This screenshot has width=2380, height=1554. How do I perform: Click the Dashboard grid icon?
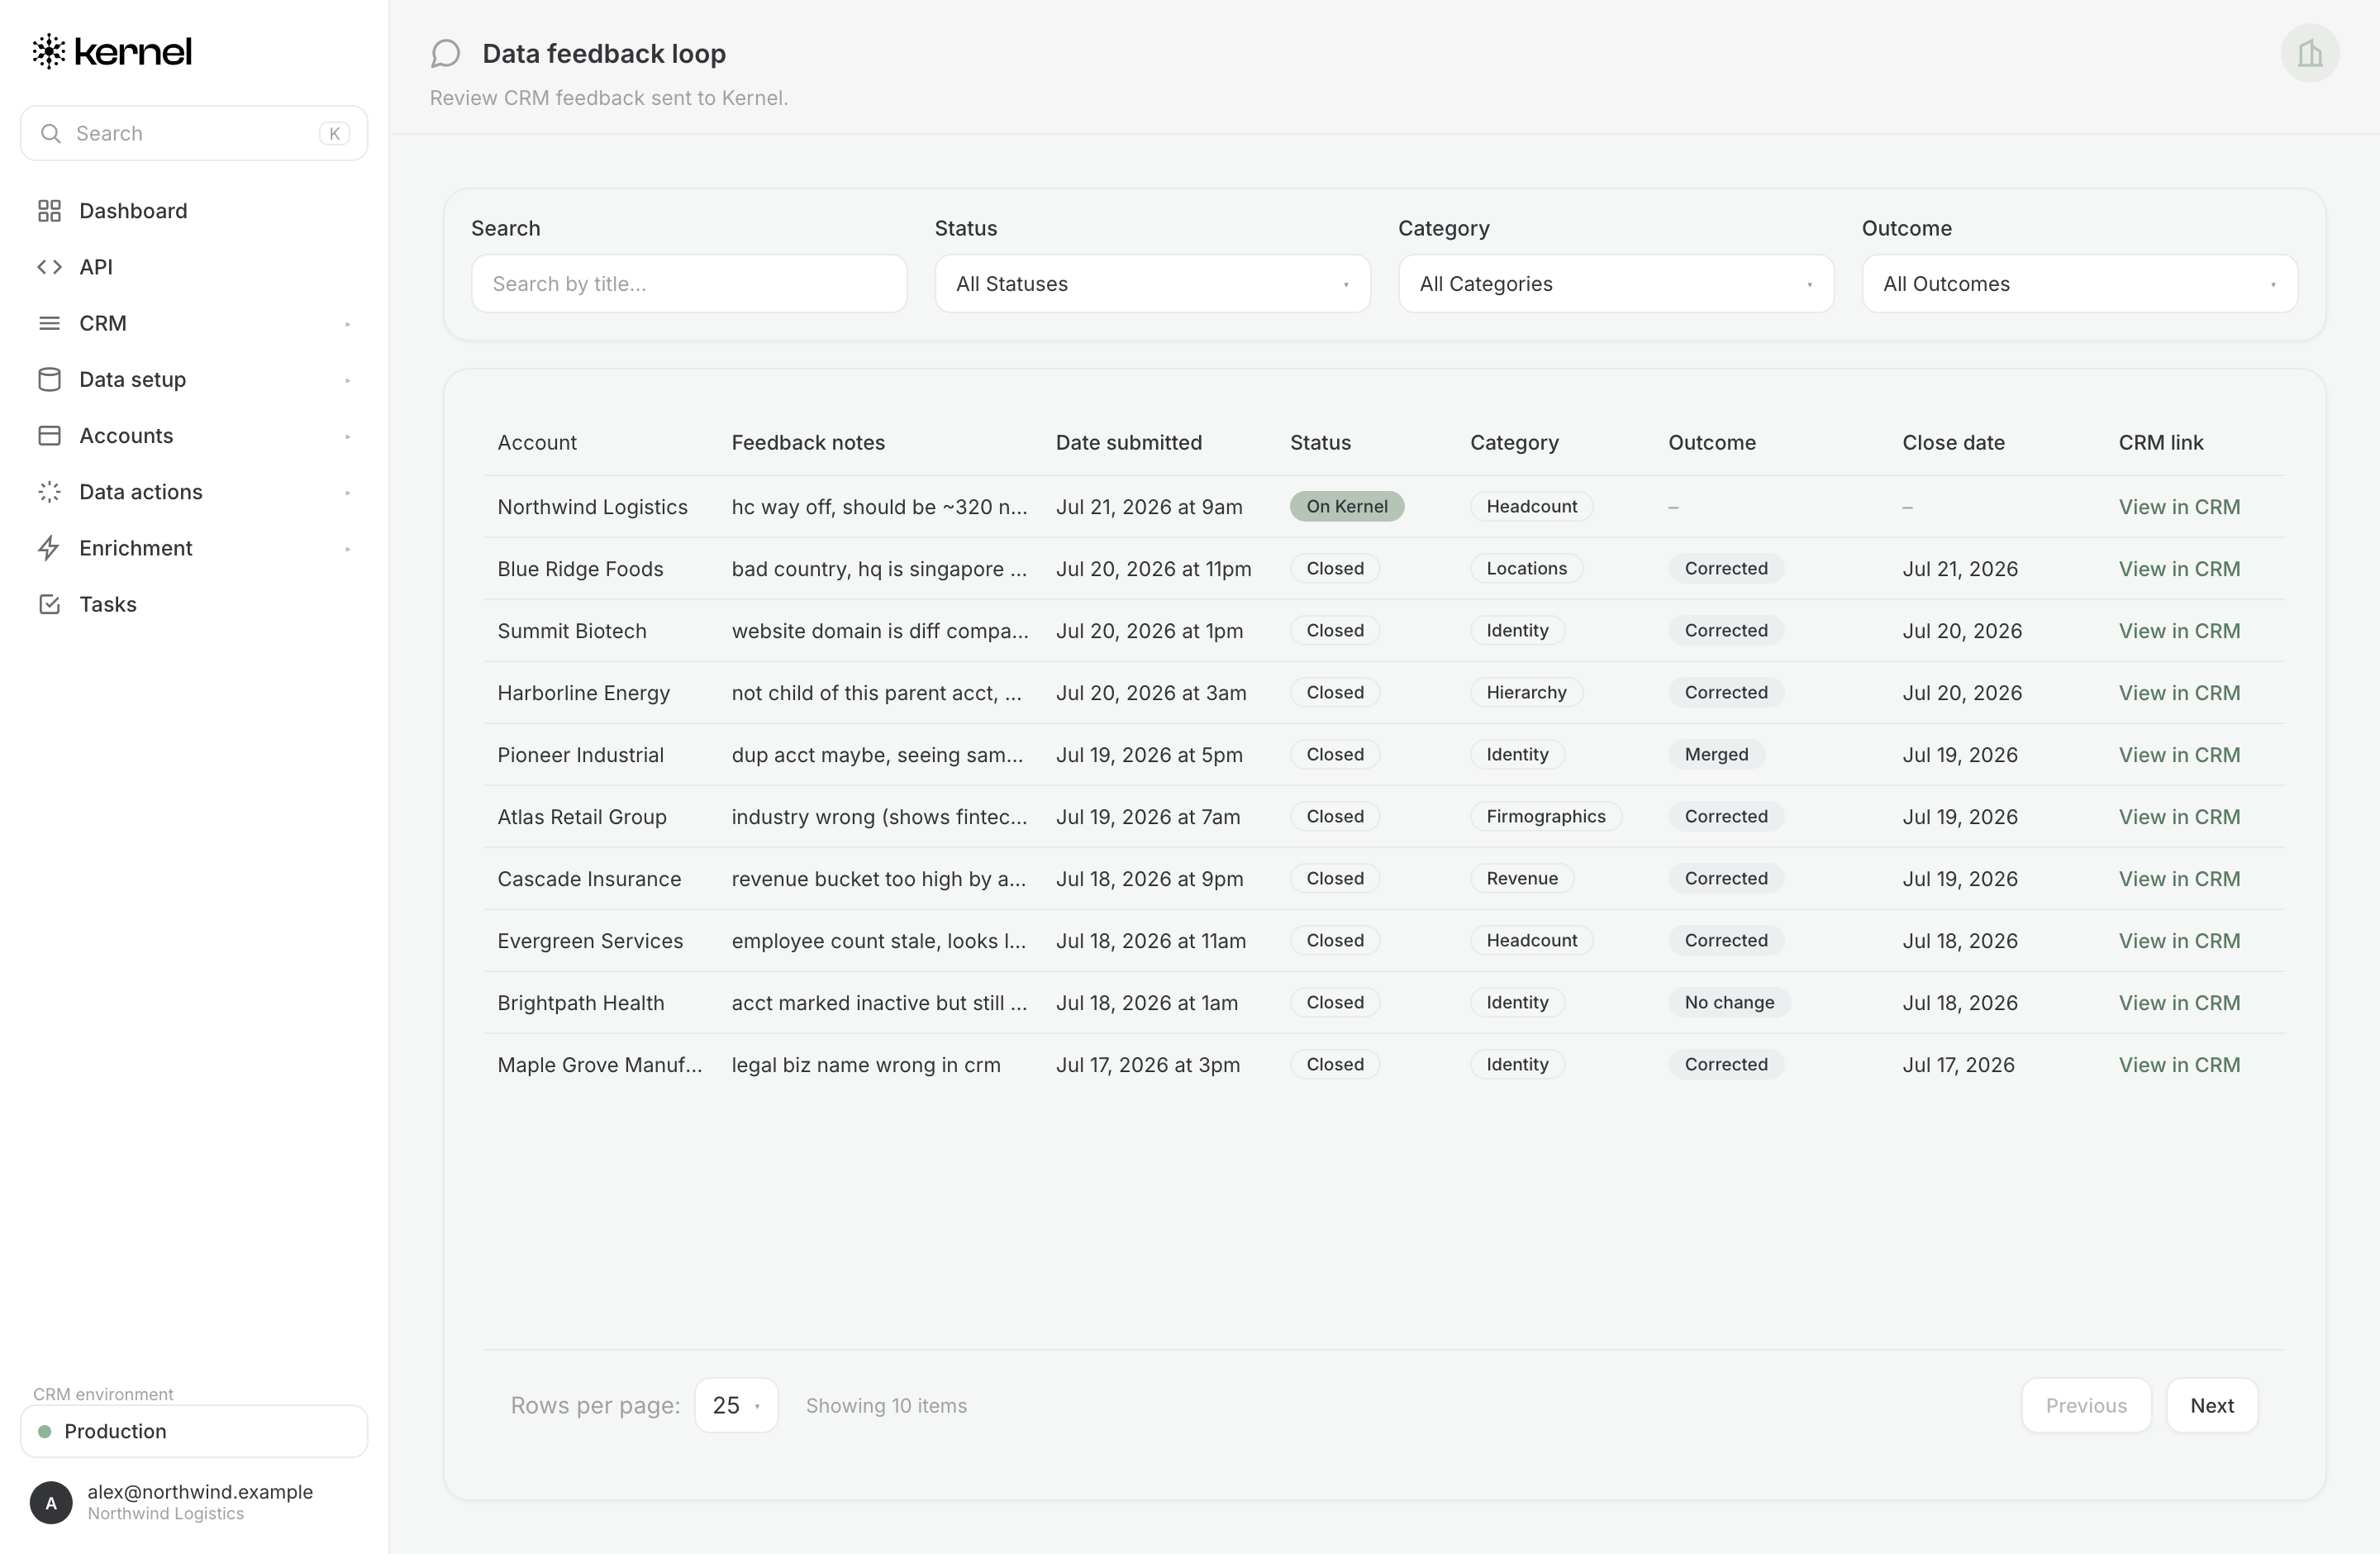tap(49, 211)
